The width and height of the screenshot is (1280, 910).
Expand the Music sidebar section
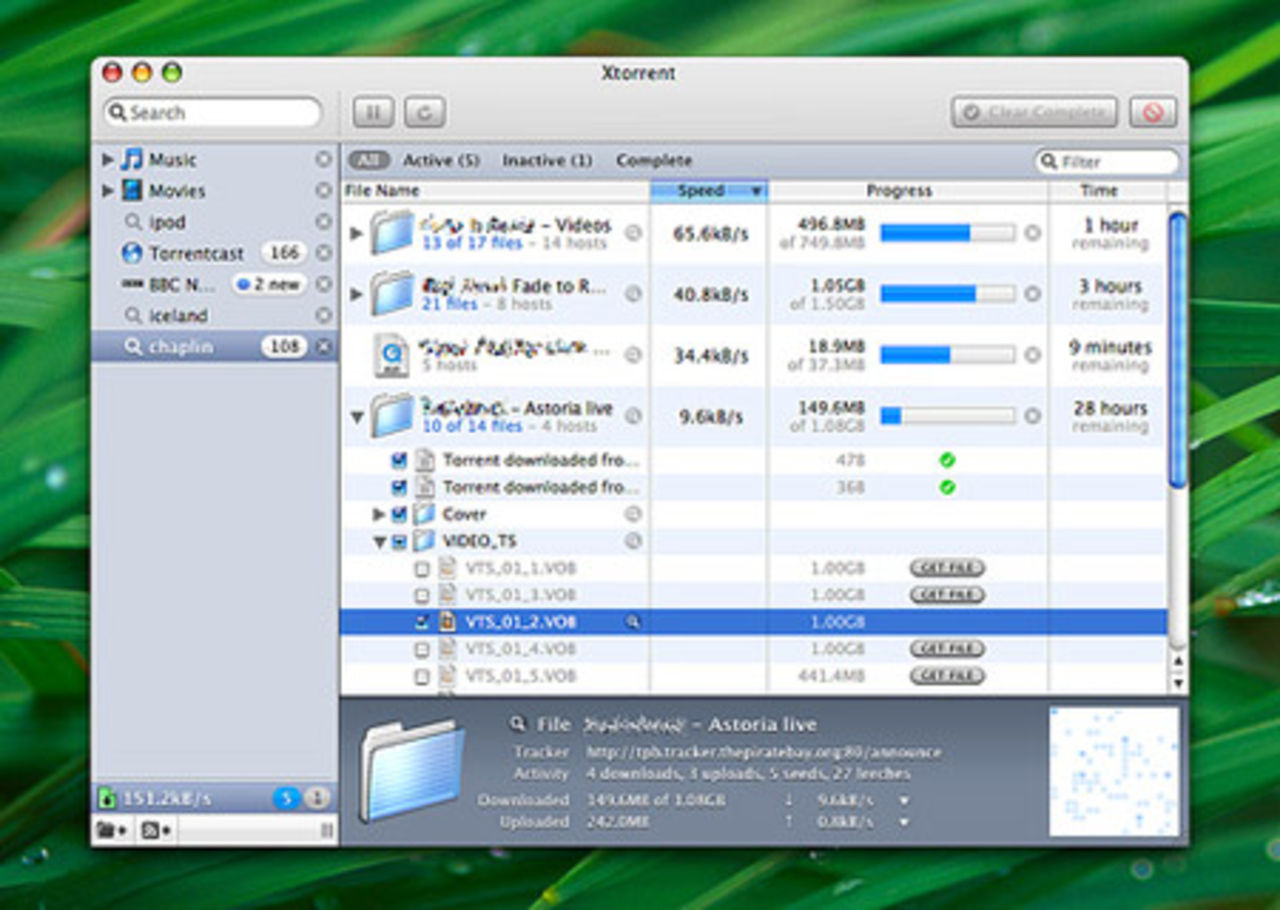107,159
